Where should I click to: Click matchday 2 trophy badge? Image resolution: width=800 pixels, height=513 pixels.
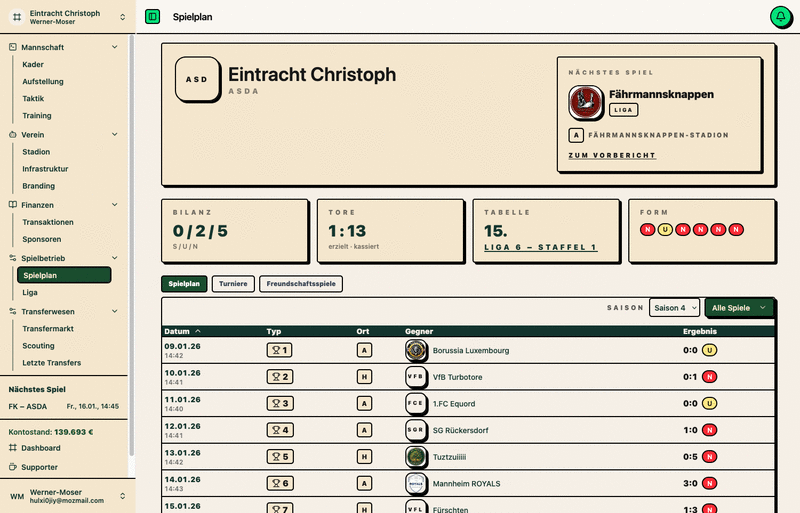click(x=280, y=377)
